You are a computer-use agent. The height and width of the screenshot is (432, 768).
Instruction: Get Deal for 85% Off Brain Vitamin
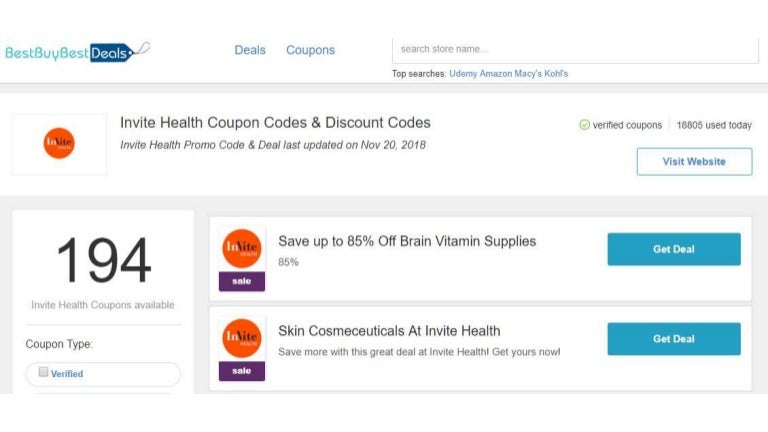click(673, 249)
